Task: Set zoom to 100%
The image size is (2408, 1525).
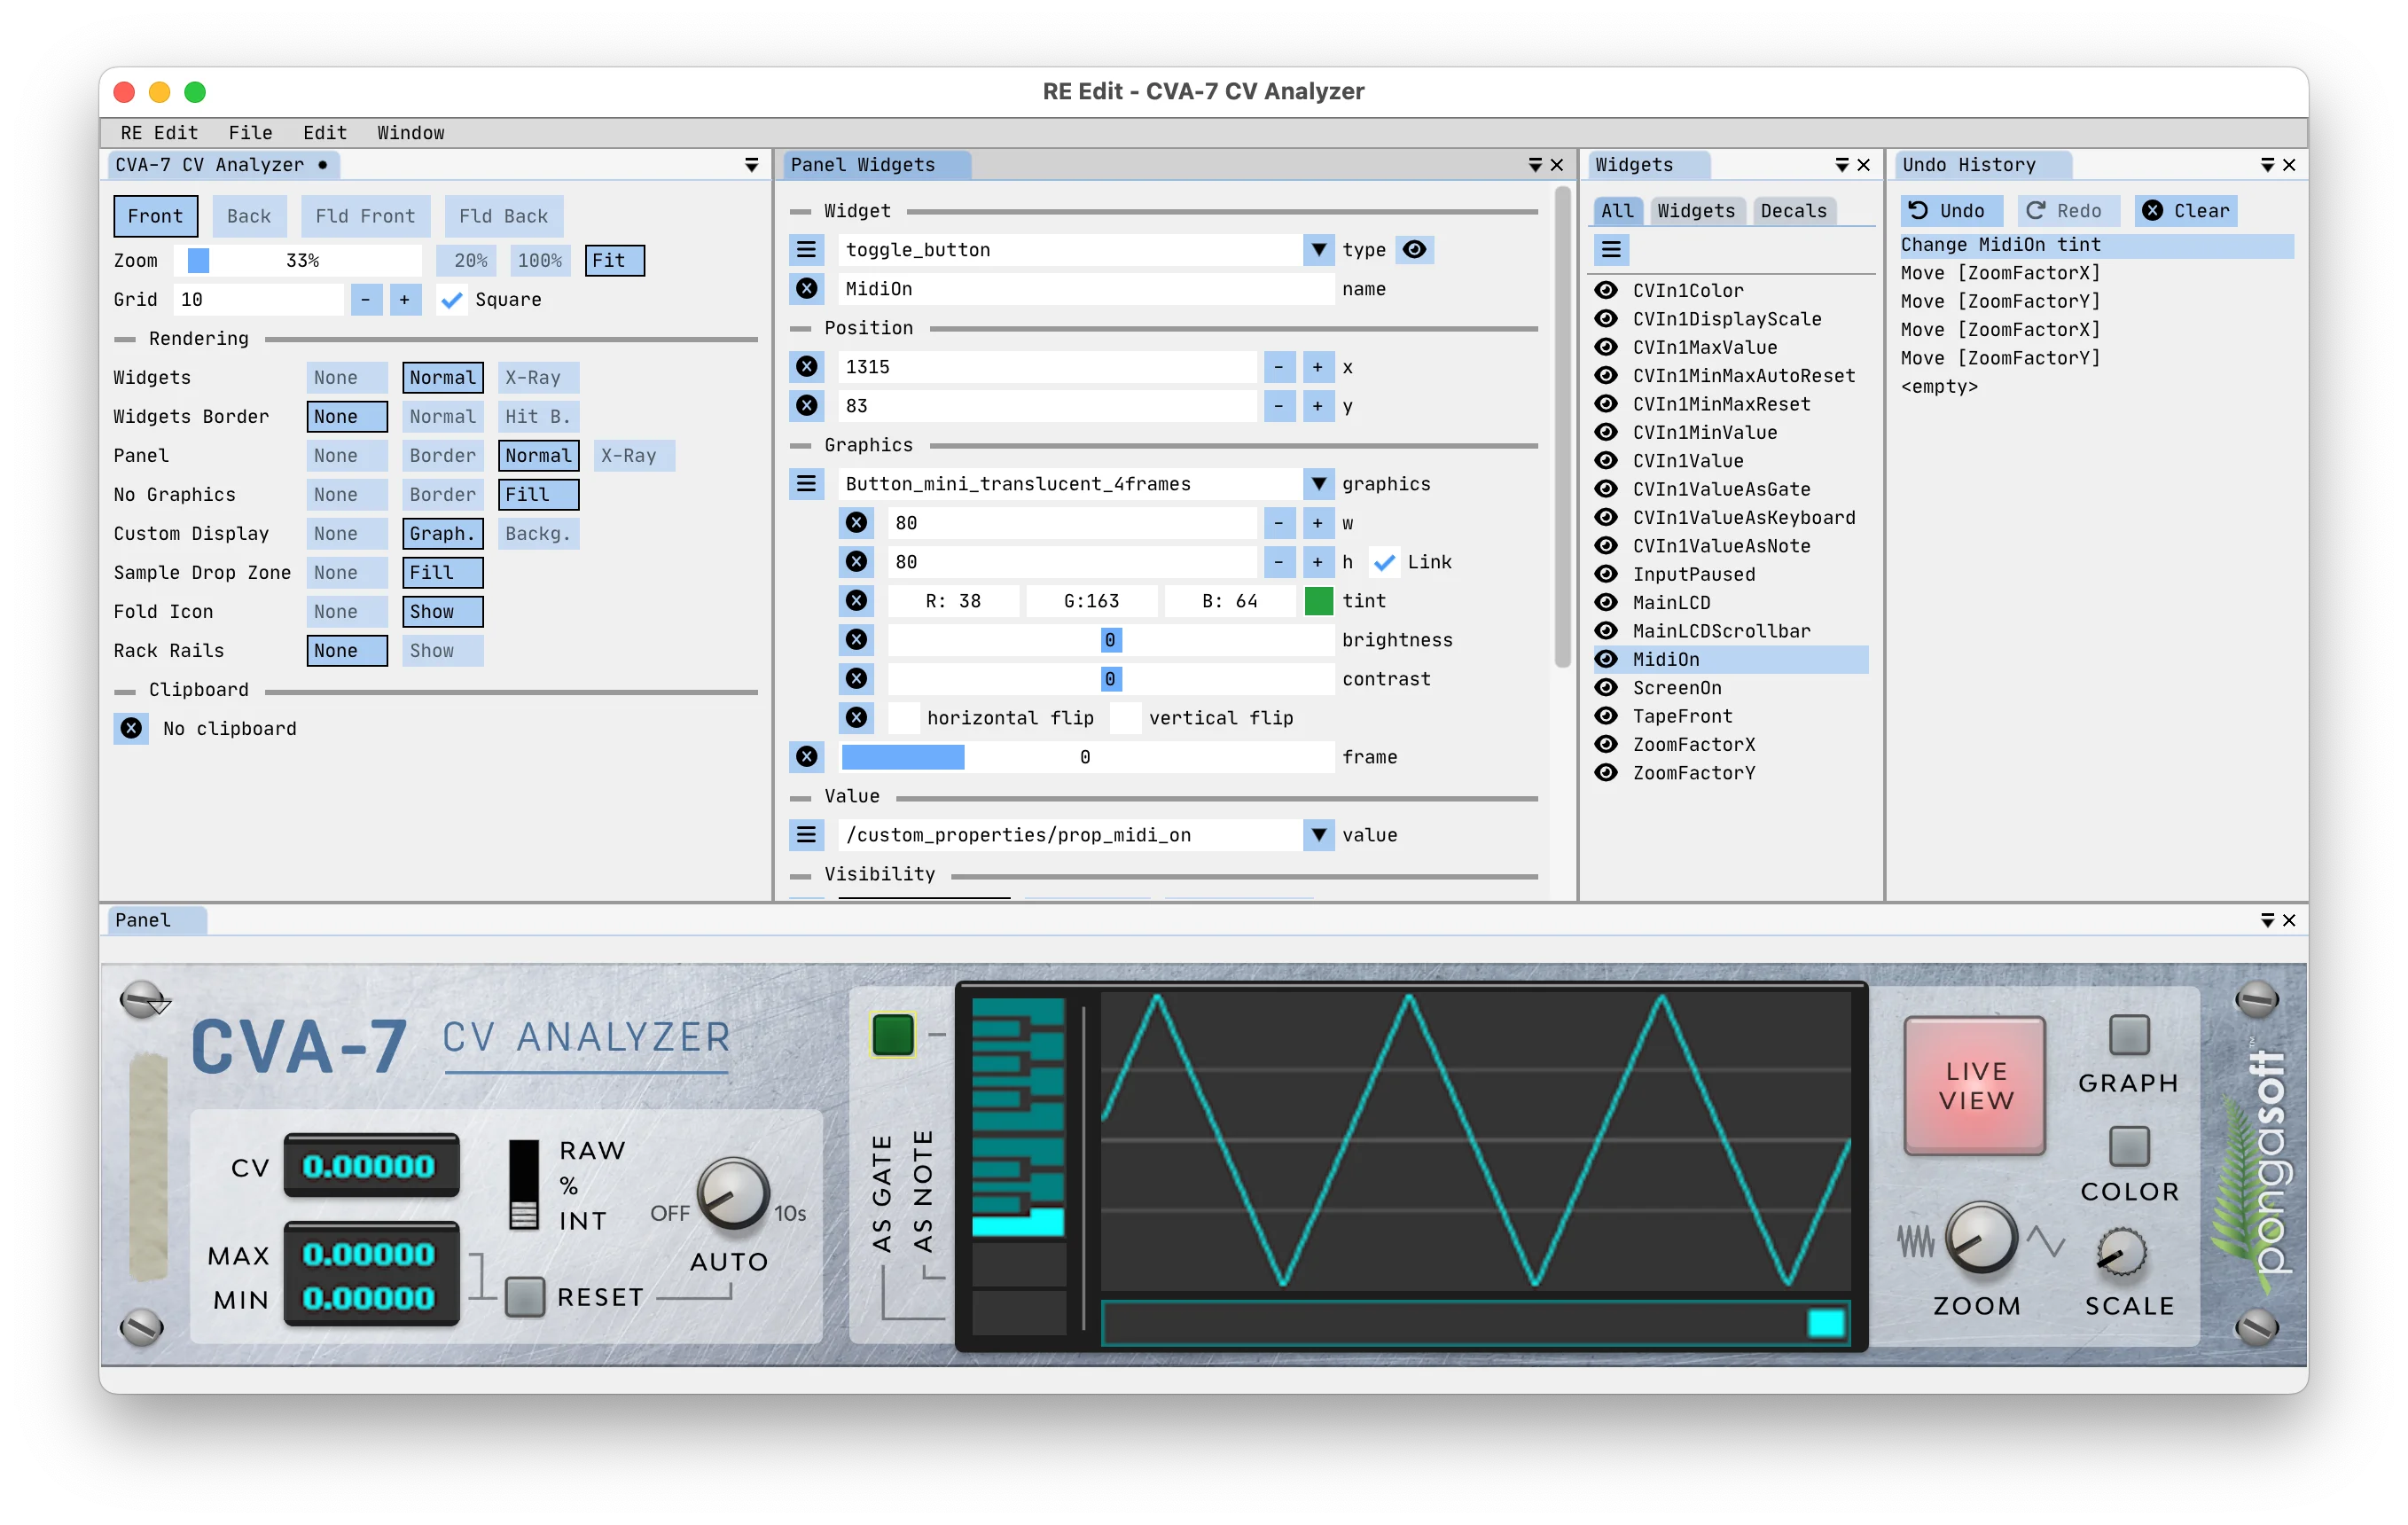Action: 540,261
